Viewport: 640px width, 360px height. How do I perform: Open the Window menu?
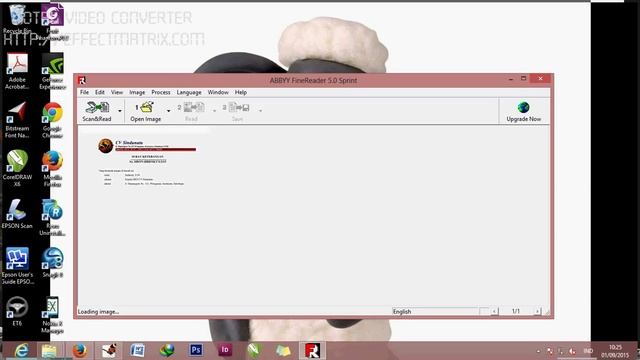point(218,92)
